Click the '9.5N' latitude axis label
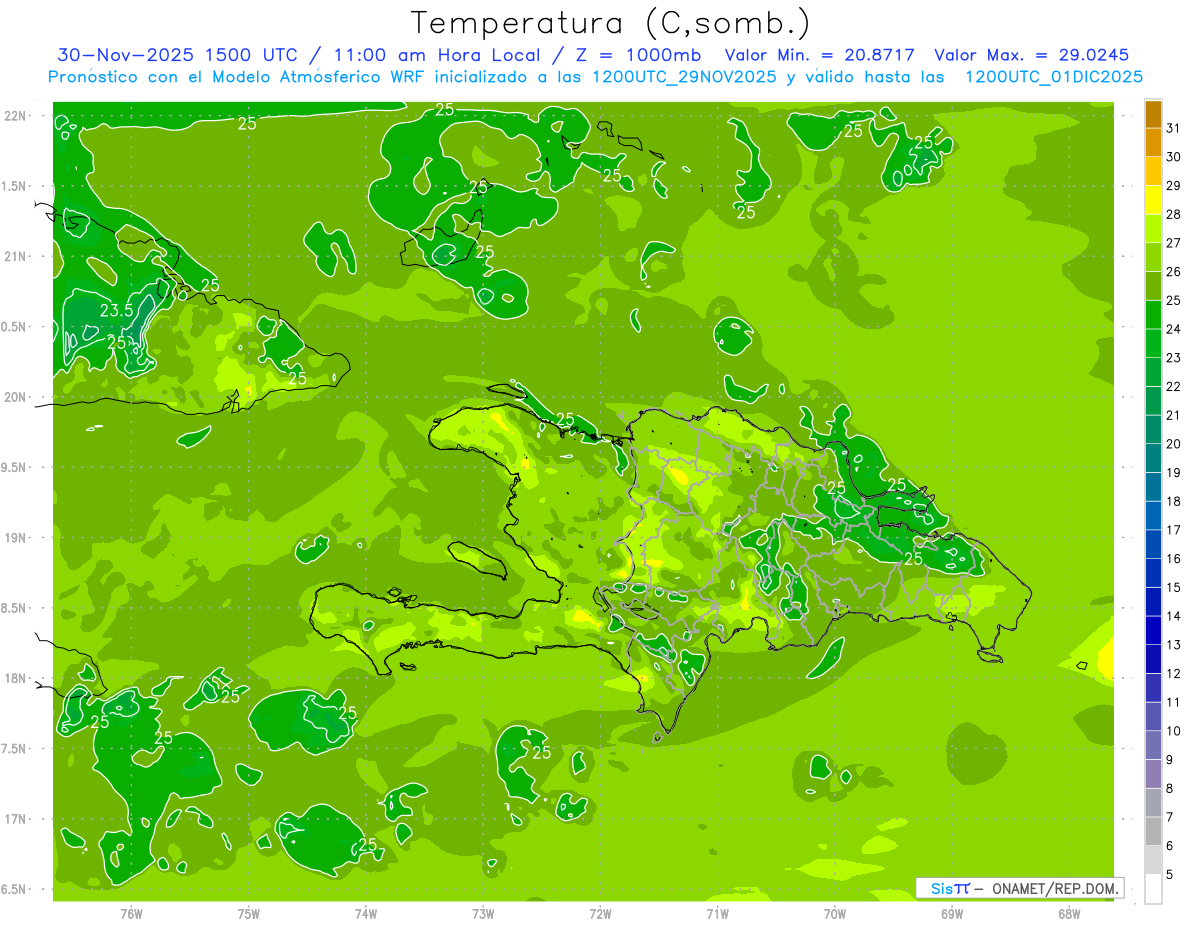1200x927 pixels. (x=15, y=467)
